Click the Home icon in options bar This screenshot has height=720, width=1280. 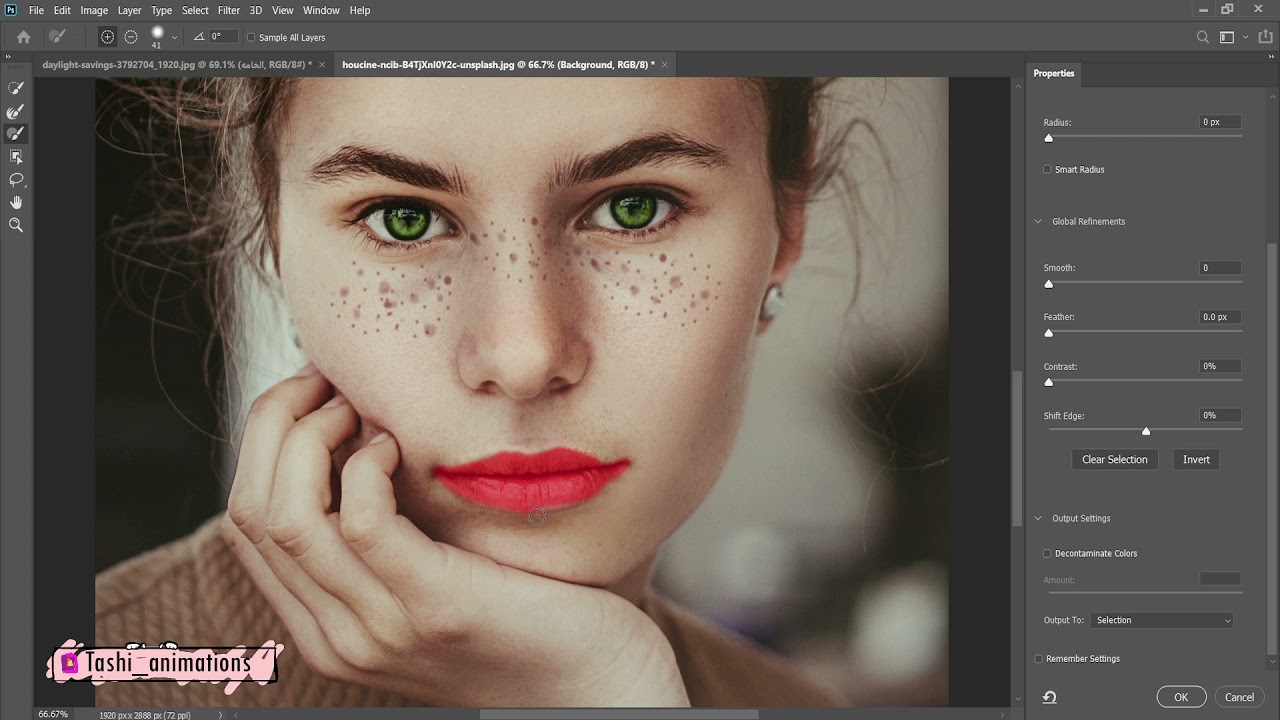point(24,37)
